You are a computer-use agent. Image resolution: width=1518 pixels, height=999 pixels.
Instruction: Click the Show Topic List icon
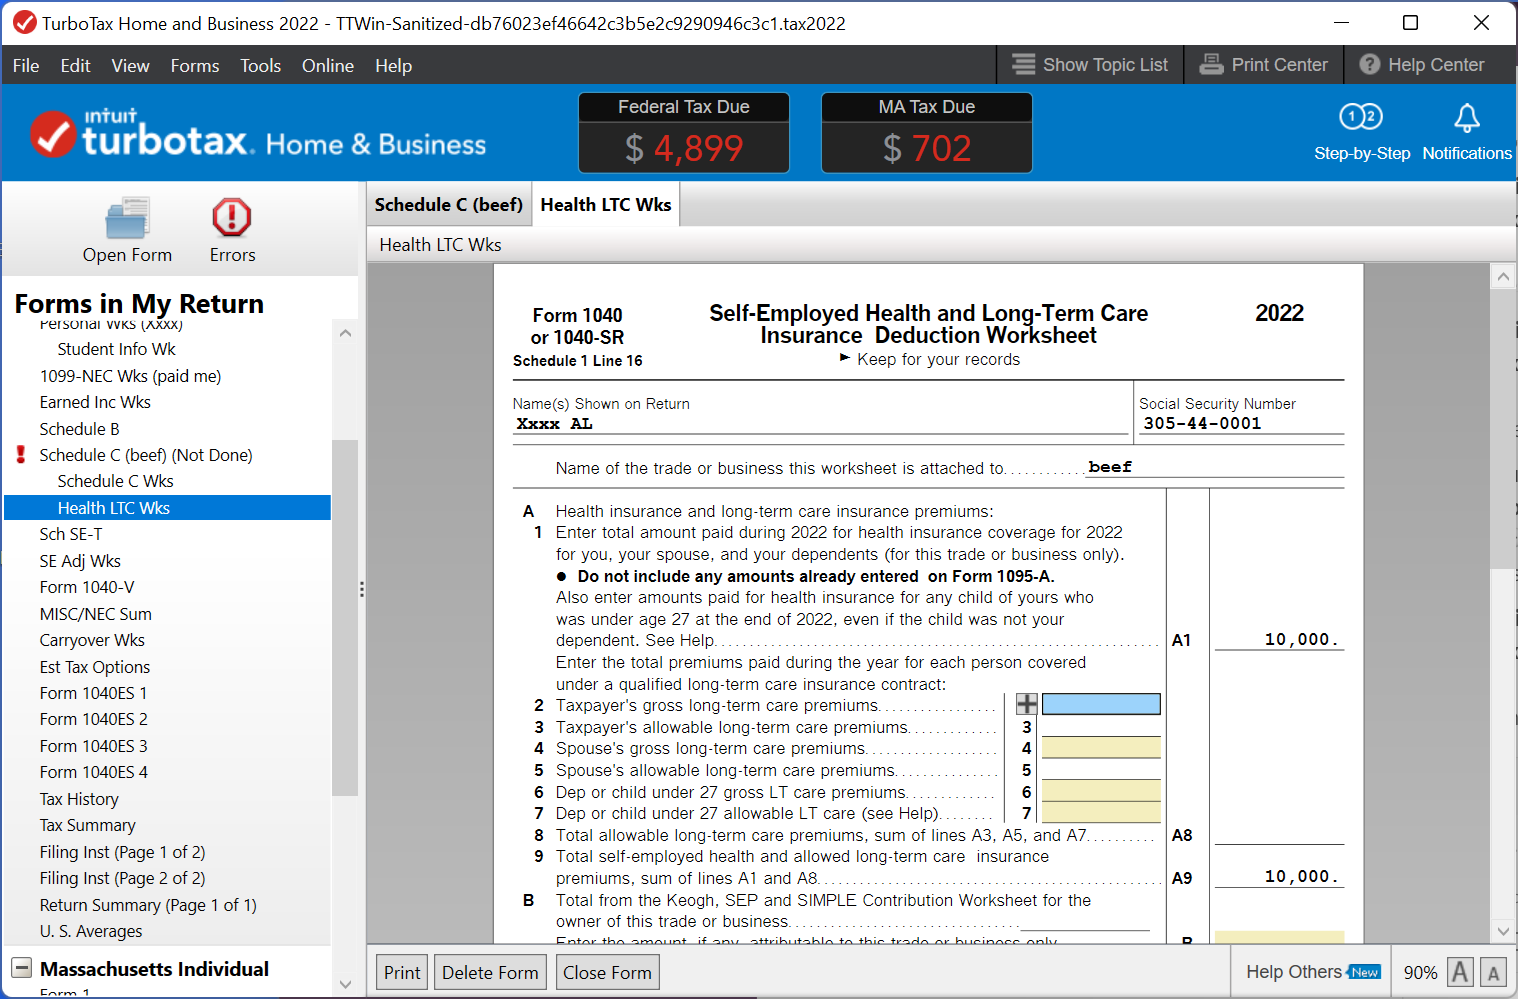tap(1023, 64)
